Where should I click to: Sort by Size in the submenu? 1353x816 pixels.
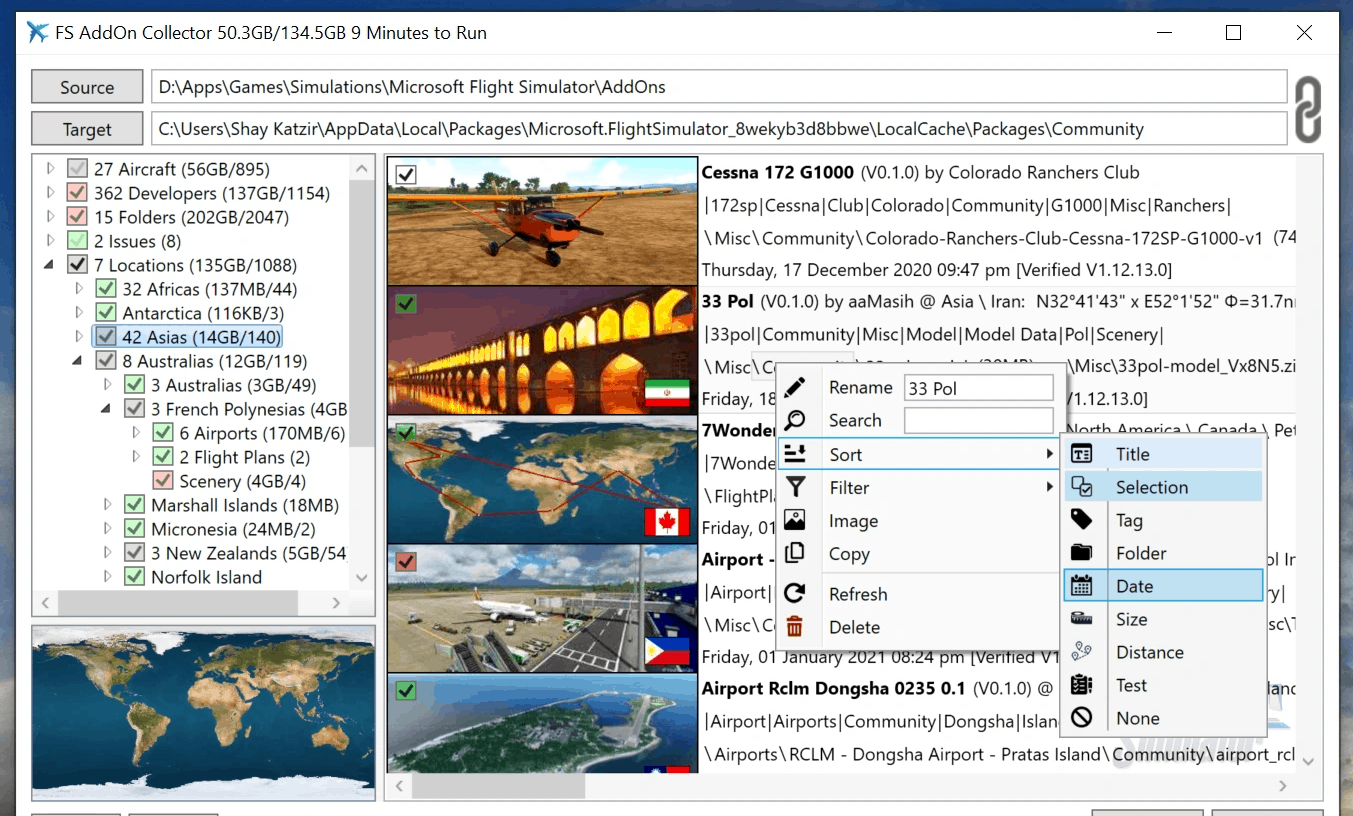coord(1131,619)
